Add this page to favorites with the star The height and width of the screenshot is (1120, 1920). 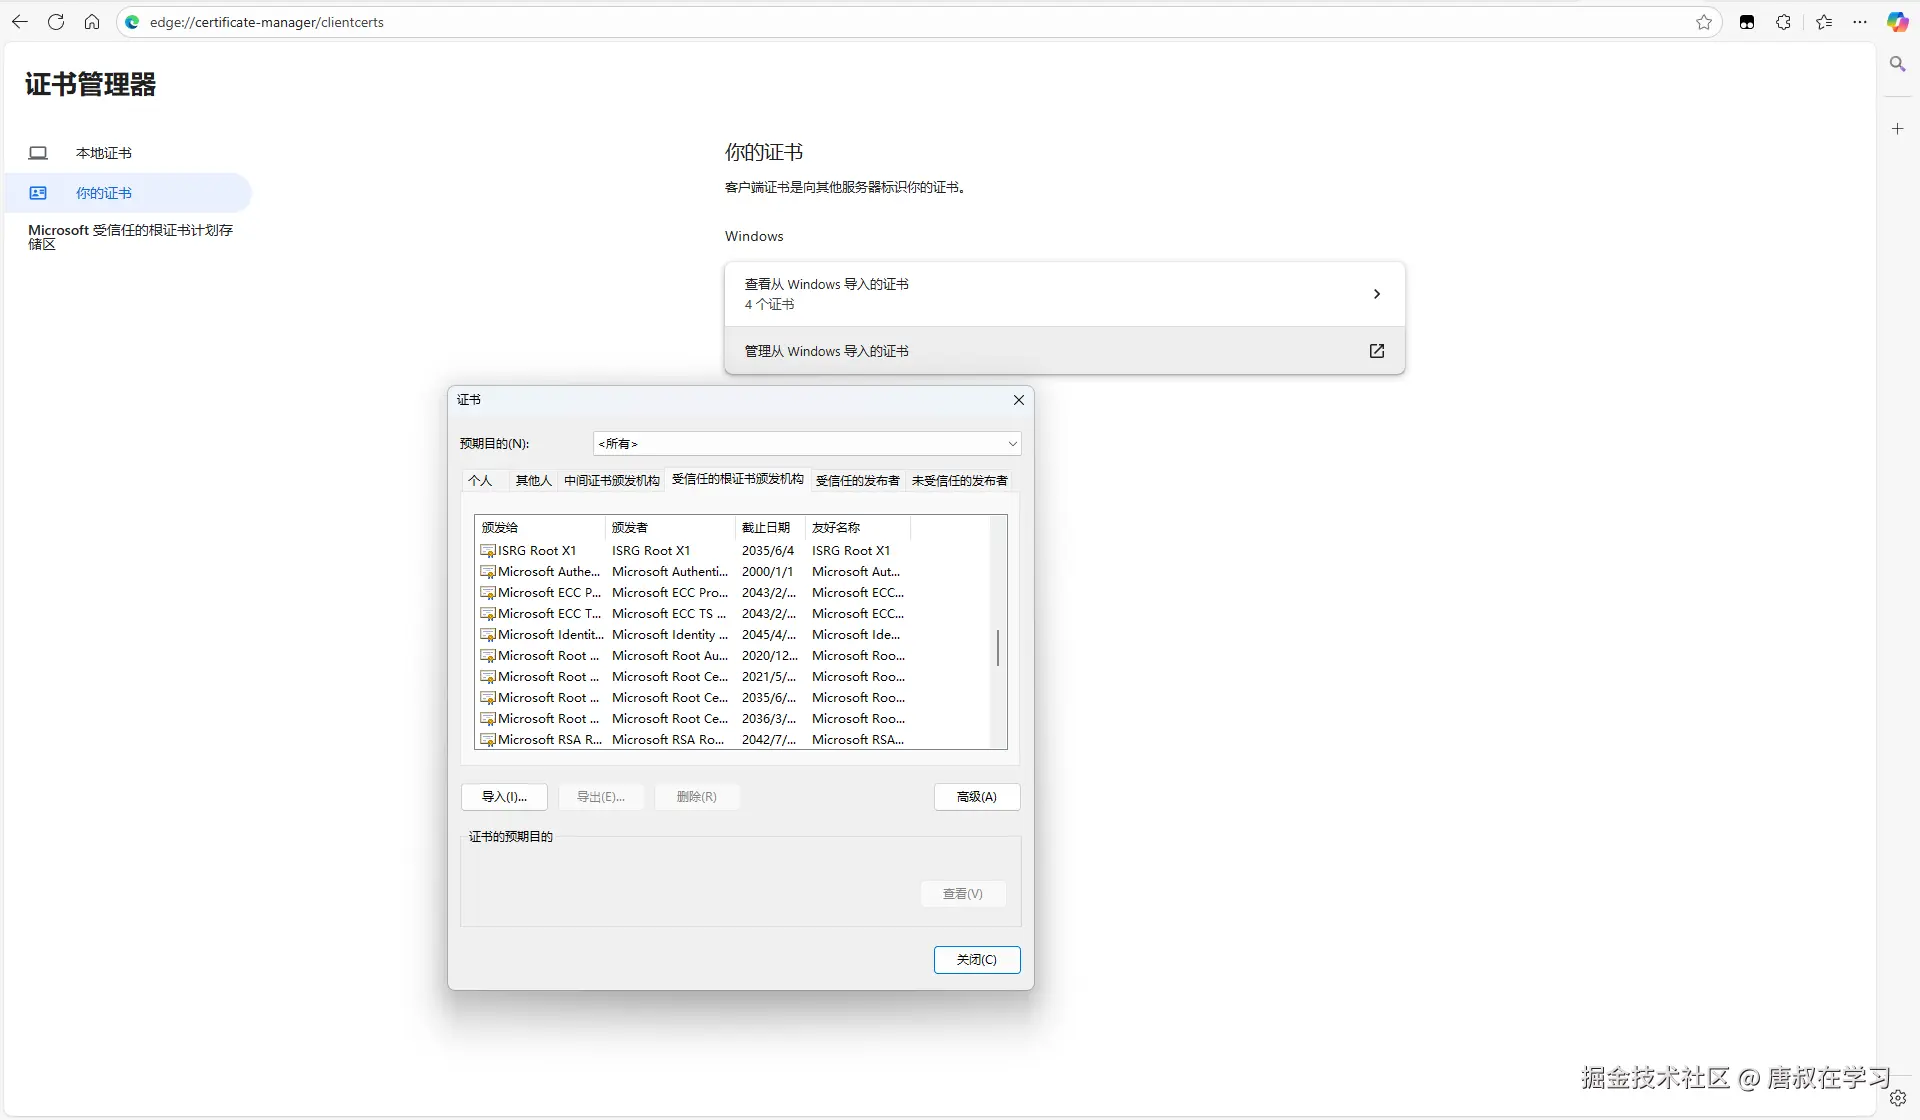pos(1704,22)
